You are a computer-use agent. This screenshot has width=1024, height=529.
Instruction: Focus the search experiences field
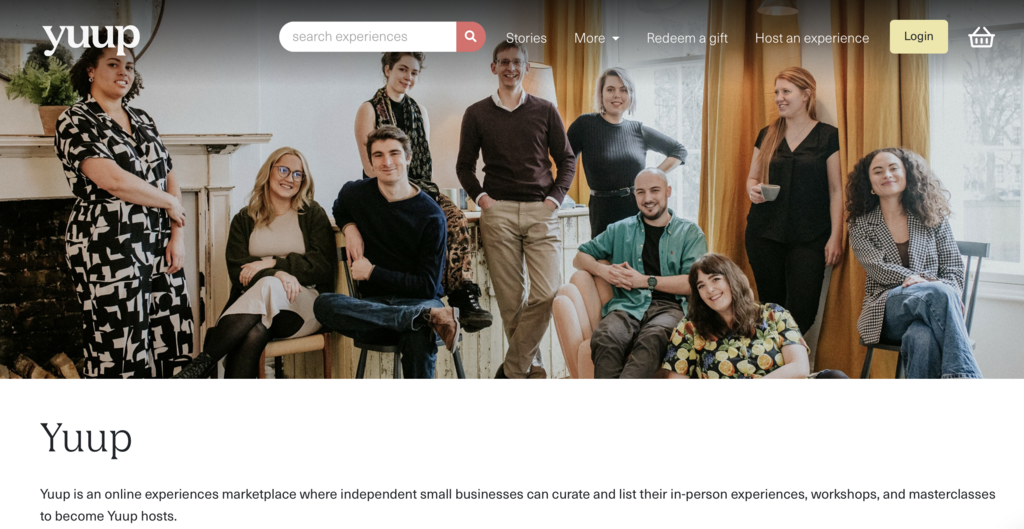[x=368, y=37]
